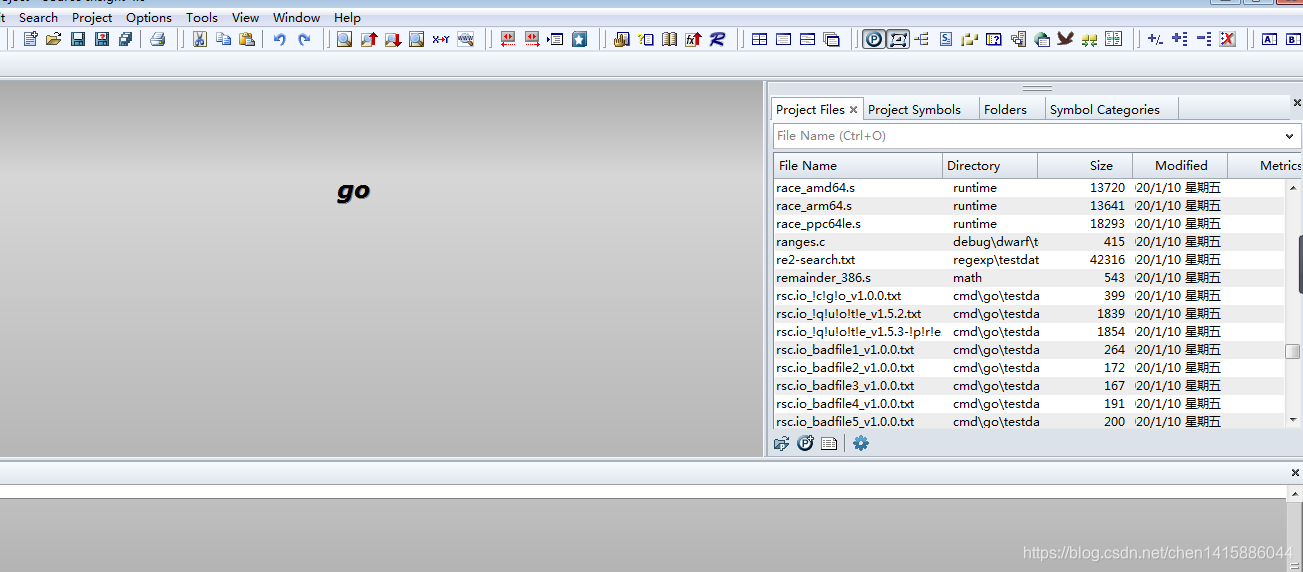Screen dimensions: 1303x572
Task: Switch to the Project Symbols tab
Action: (x=914, y=110)
